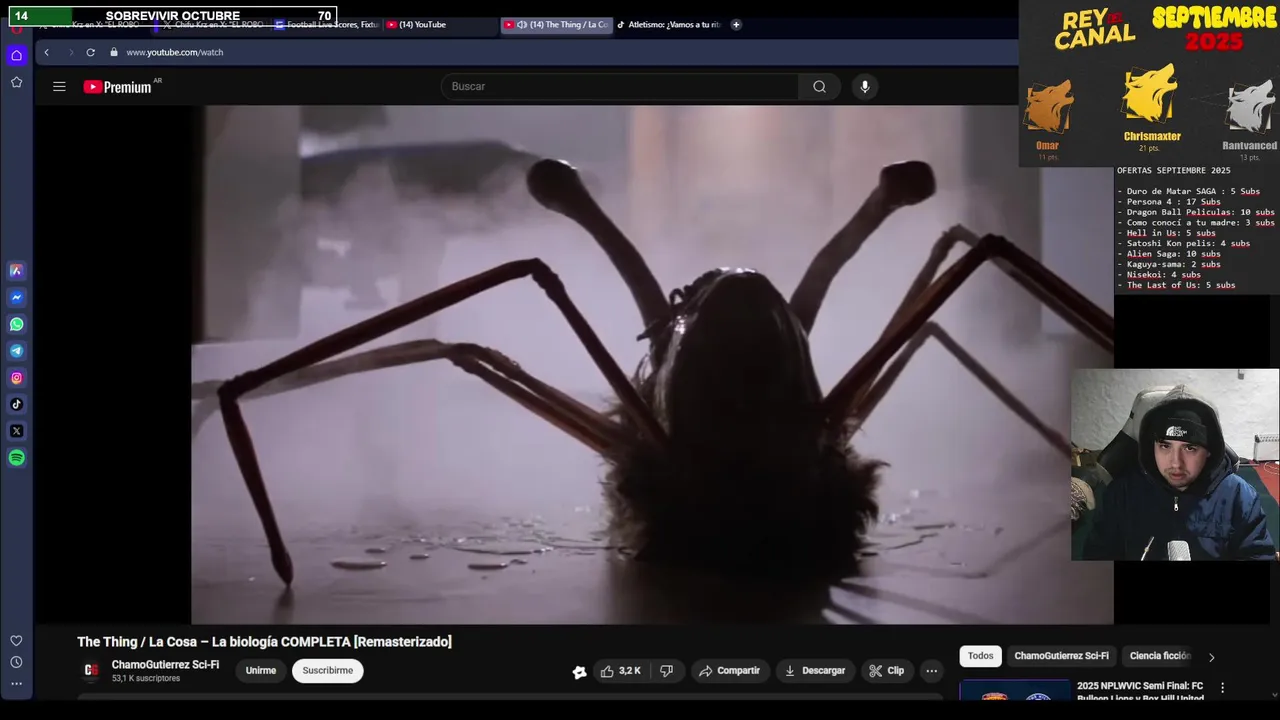Open Instagram in the sidebar
1280x720 pixels.
pyautogui.click(x=16, y=378)
